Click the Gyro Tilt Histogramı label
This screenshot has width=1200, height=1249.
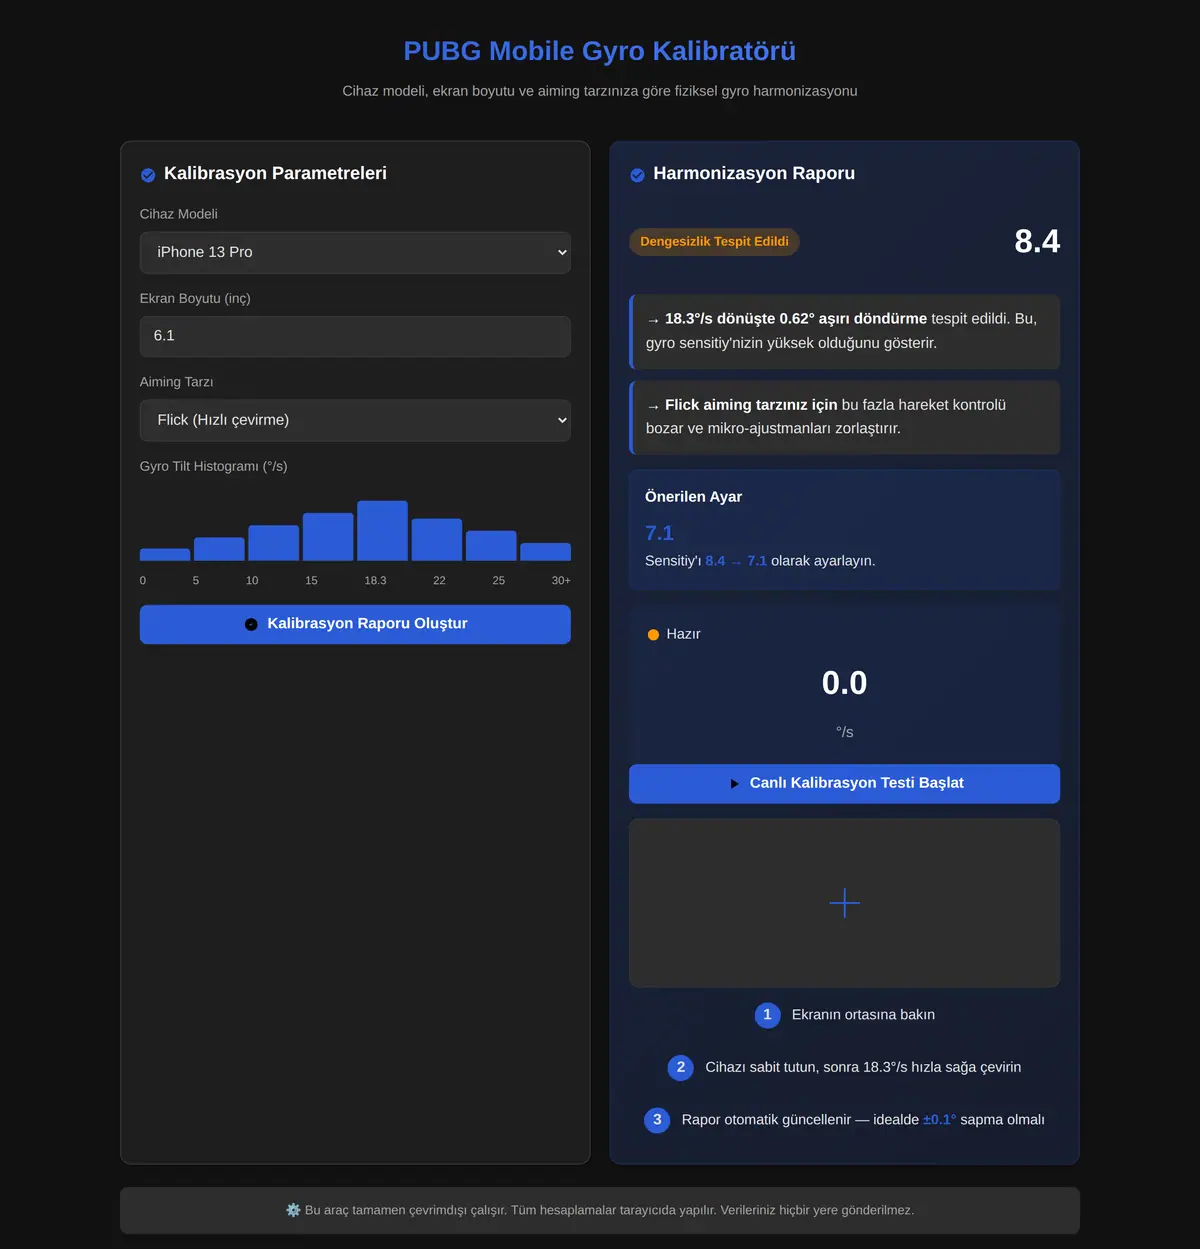click(214, 466)
